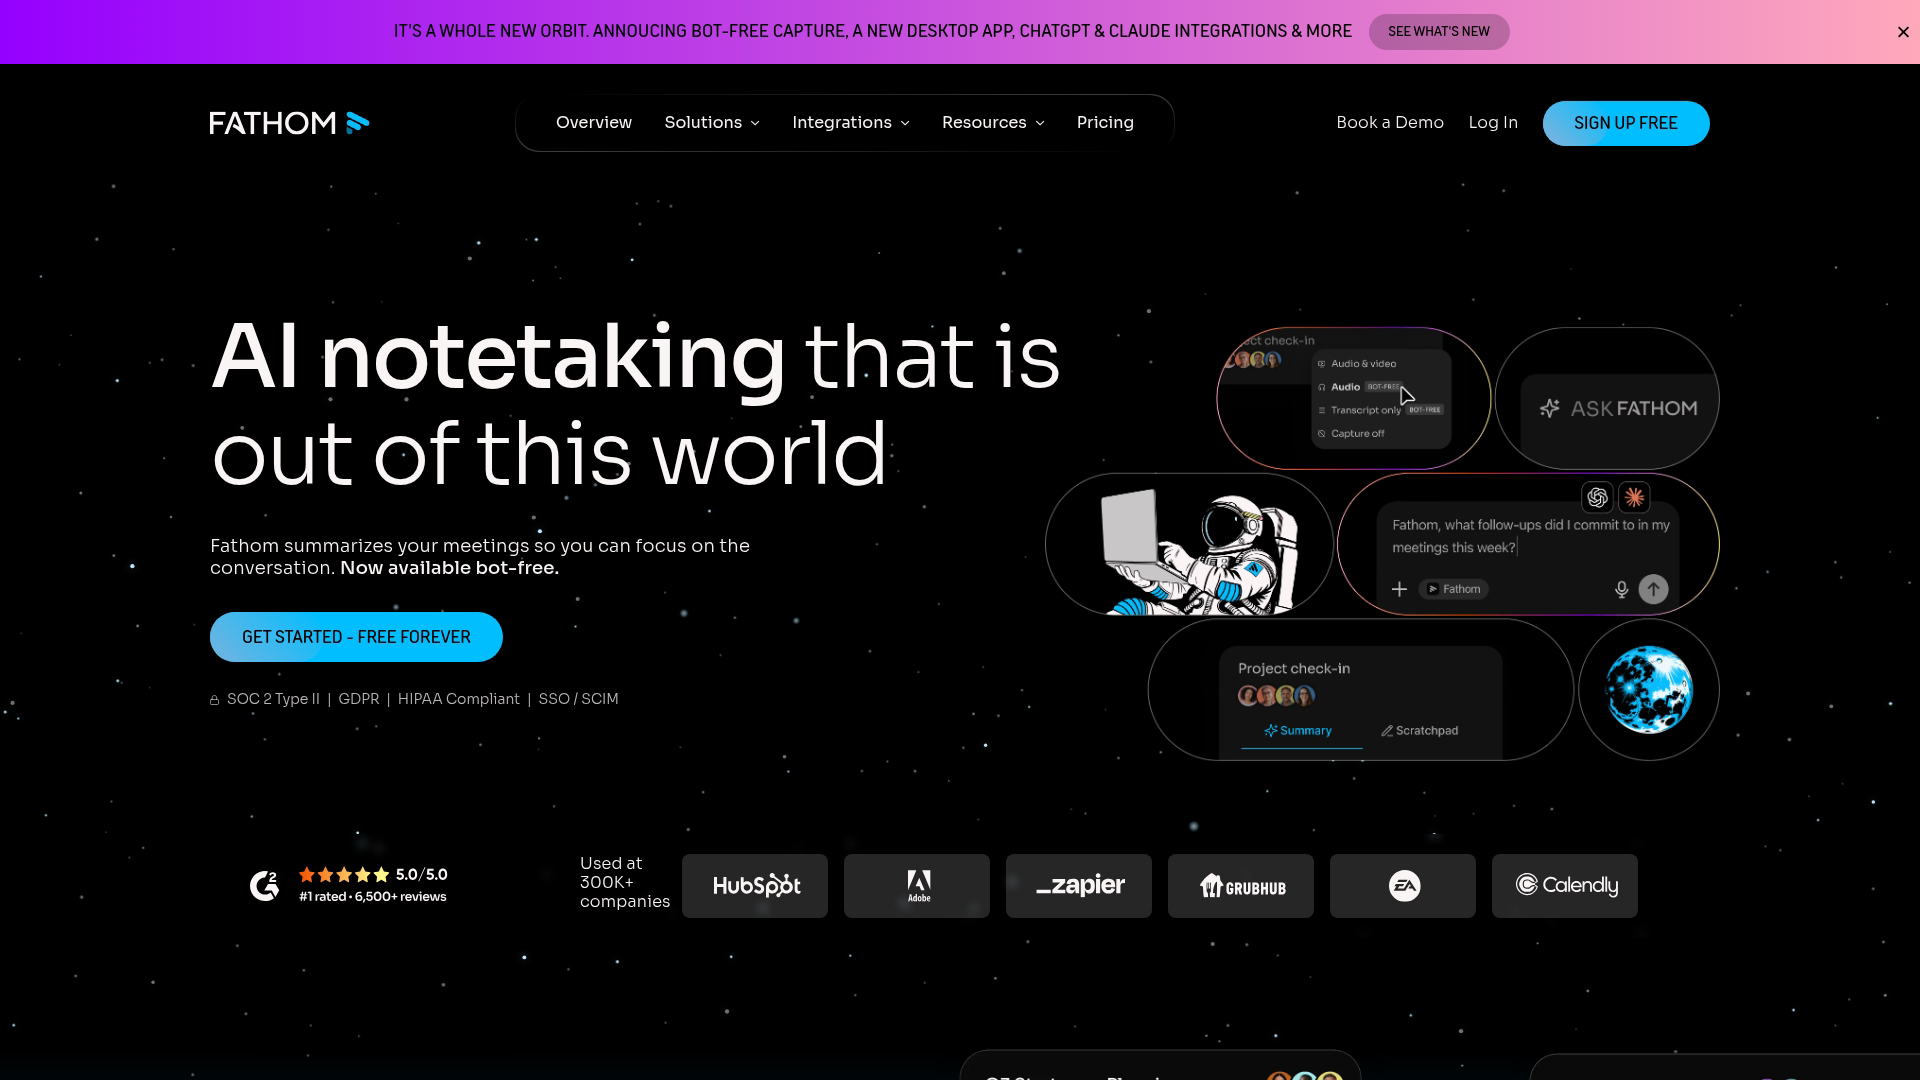Screen dimensions: 1920x1080
Task: Click the follow-ups prompt input field
Action: pos(1531,536)
